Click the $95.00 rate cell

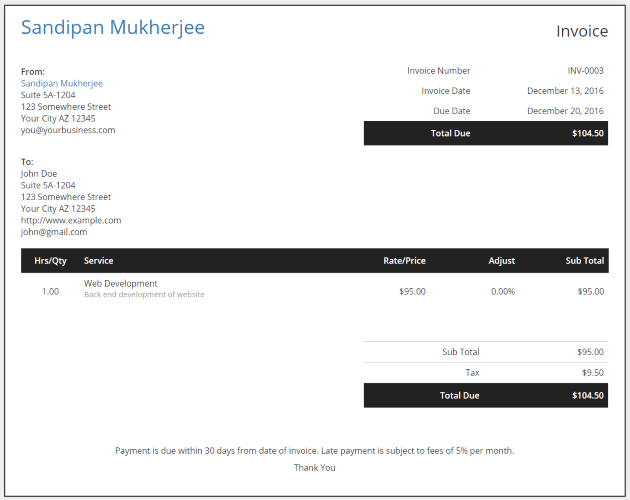pyautogui.click(x=412, y=291)
